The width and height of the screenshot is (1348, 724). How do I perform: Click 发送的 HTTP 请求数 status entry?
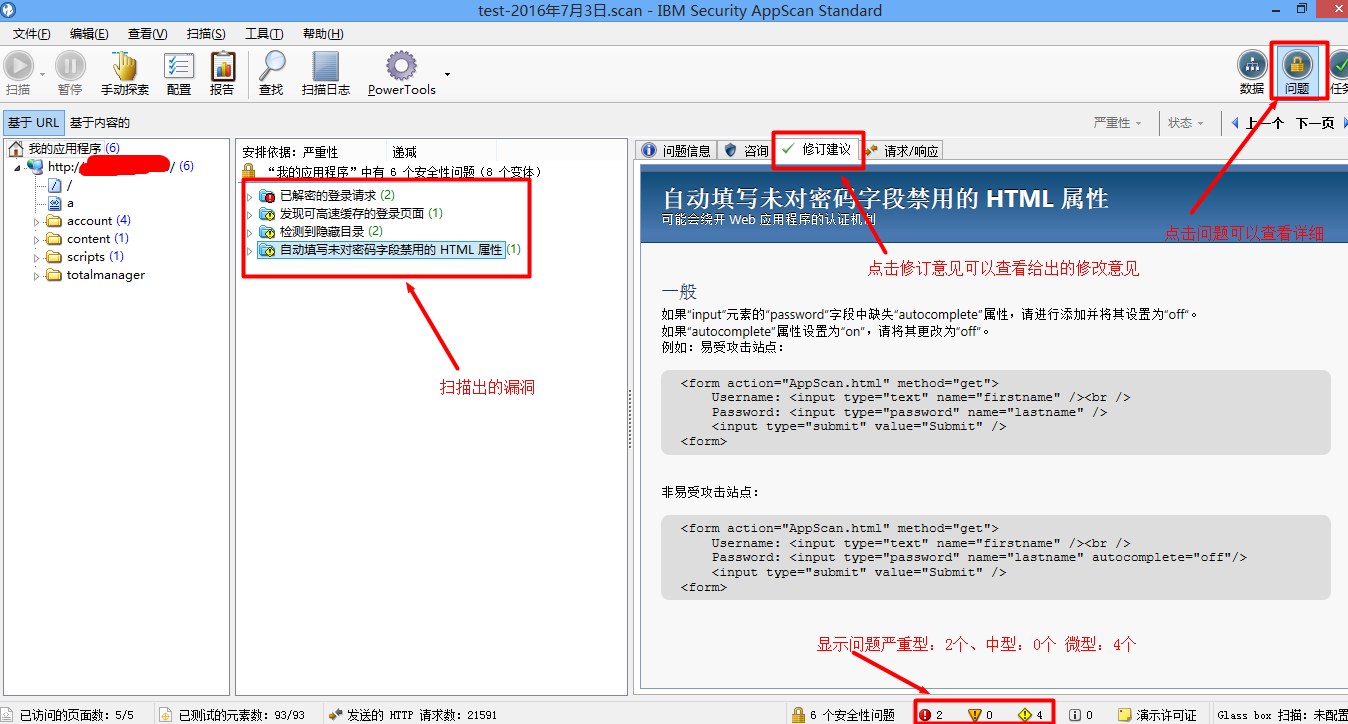tap(412, 715)
